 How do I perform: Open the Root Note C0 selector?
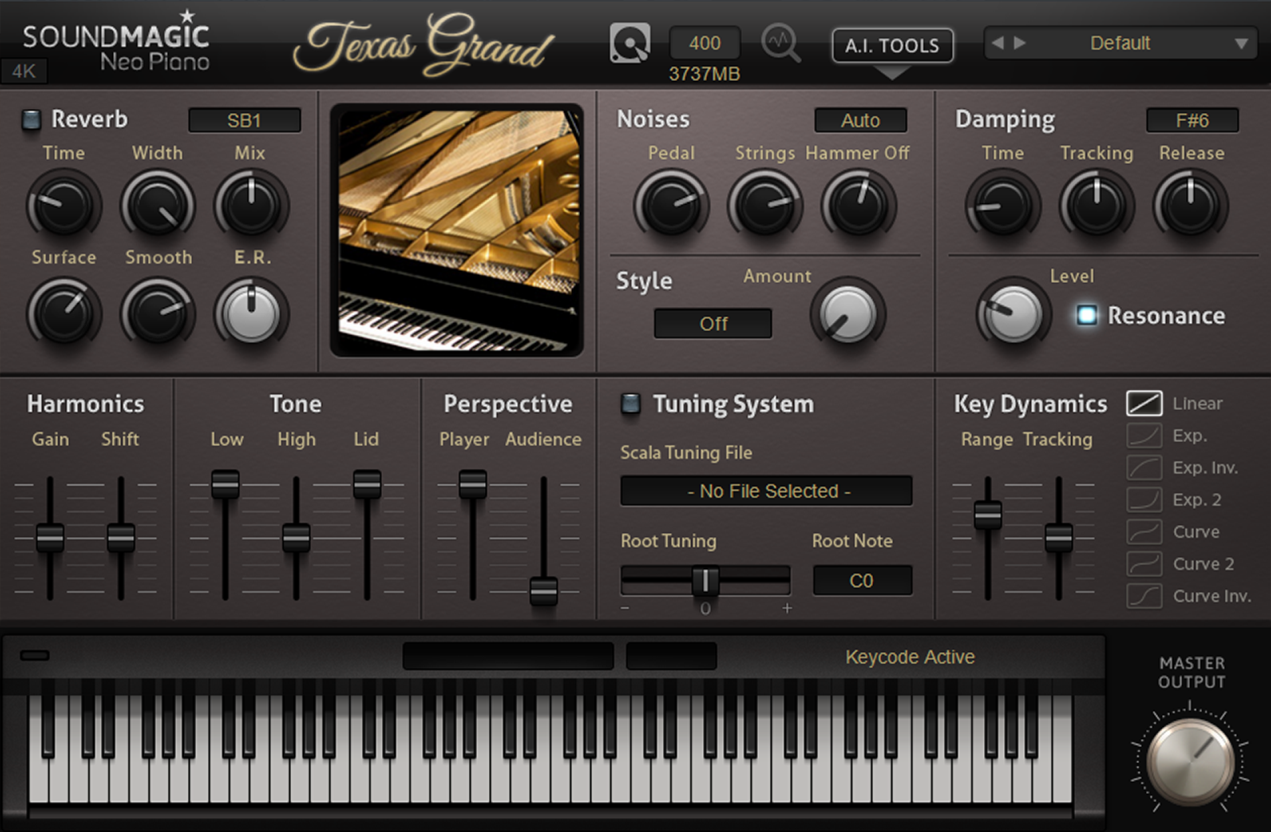tap(862, 580)
